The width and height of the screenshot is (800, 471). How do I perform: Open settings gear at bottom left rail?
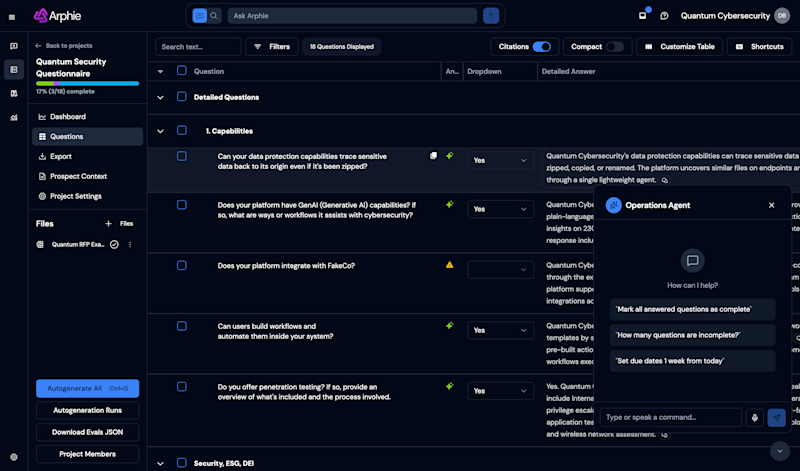[x=14, y=457]
